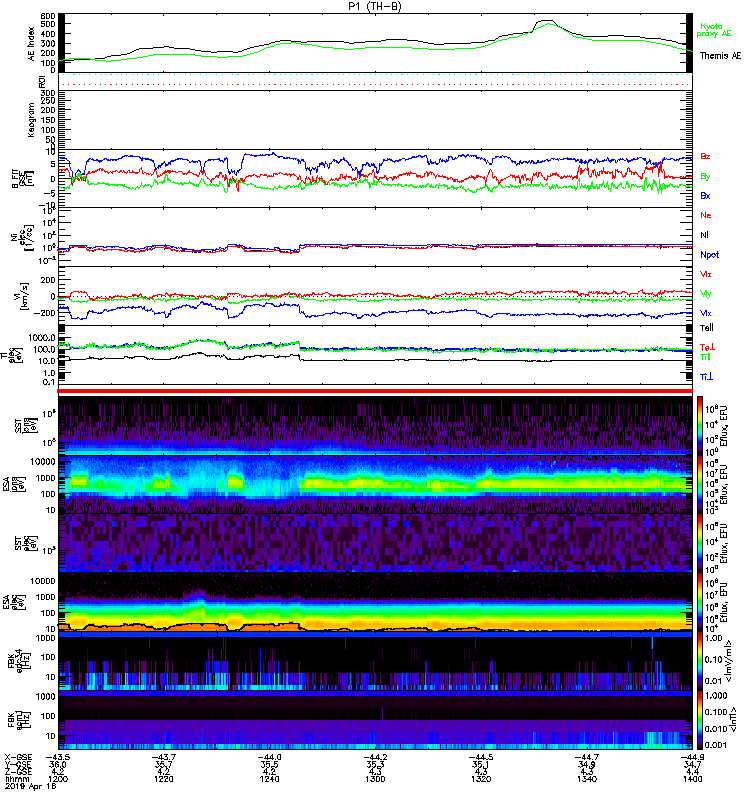The width and height of the screenshot is (750, 800).
Task: Click the 1220 time tick label
Action: (x=163, y=779)
